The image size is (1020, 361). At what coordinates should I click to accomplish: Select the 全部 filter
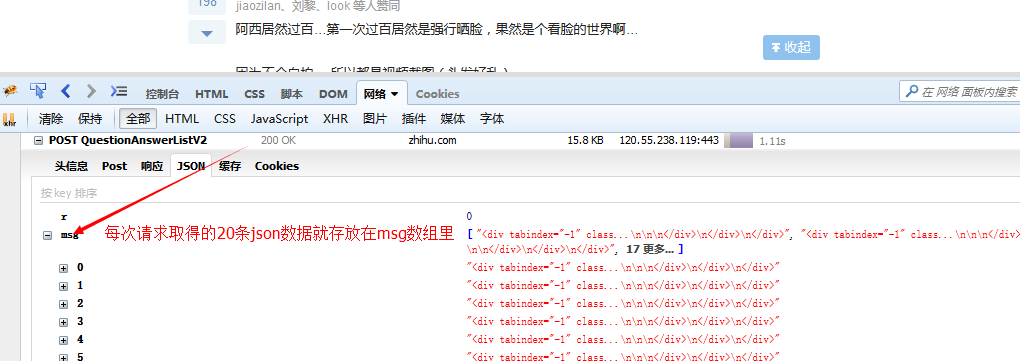[138, 119]
